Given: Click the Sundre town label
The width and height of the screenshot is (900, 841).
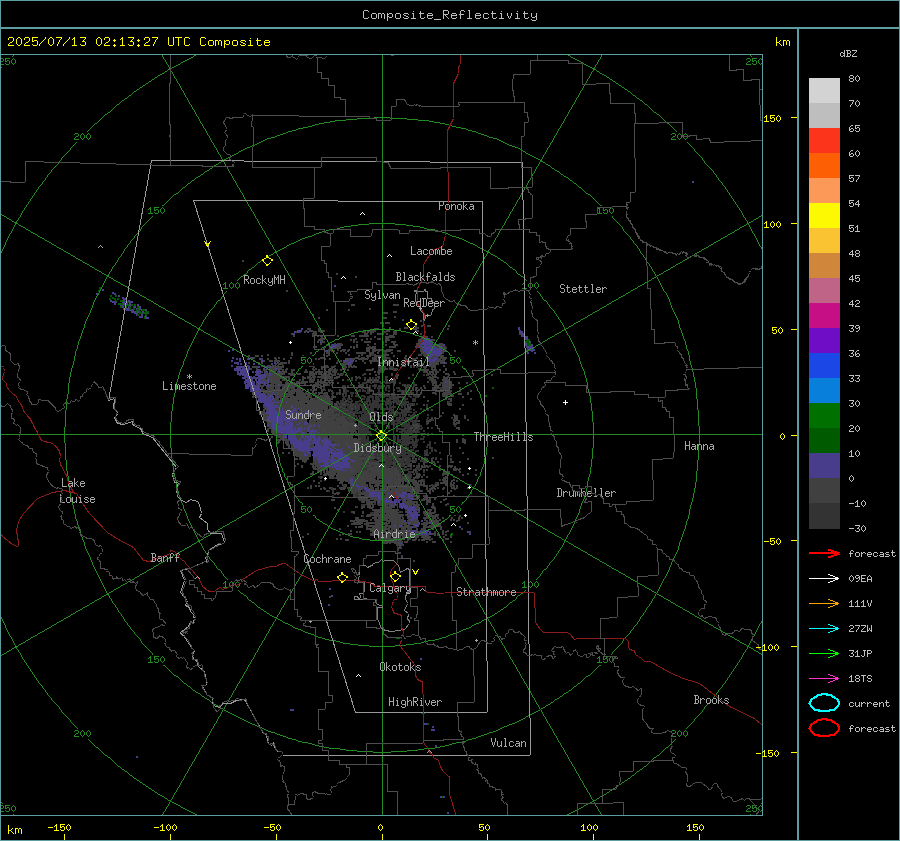Looking at the screenshot, I should coord(303,414).
